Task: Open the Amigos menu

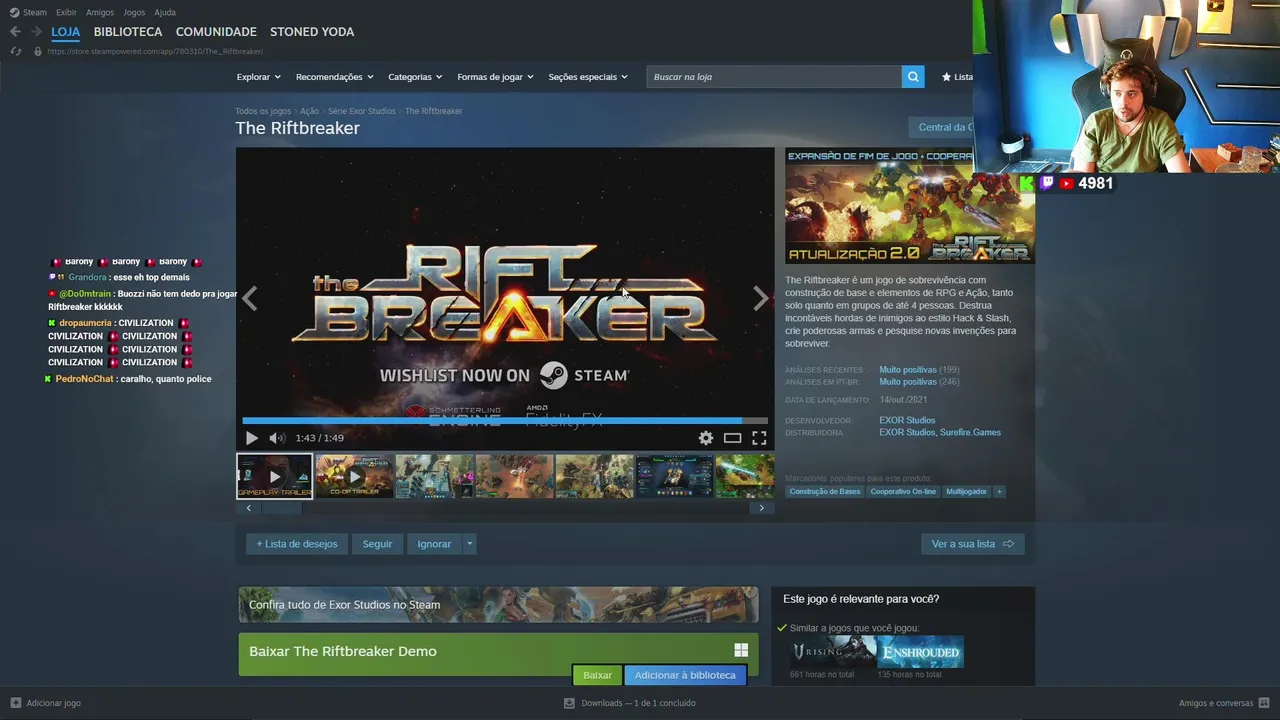Action: [x=100, y=12]
